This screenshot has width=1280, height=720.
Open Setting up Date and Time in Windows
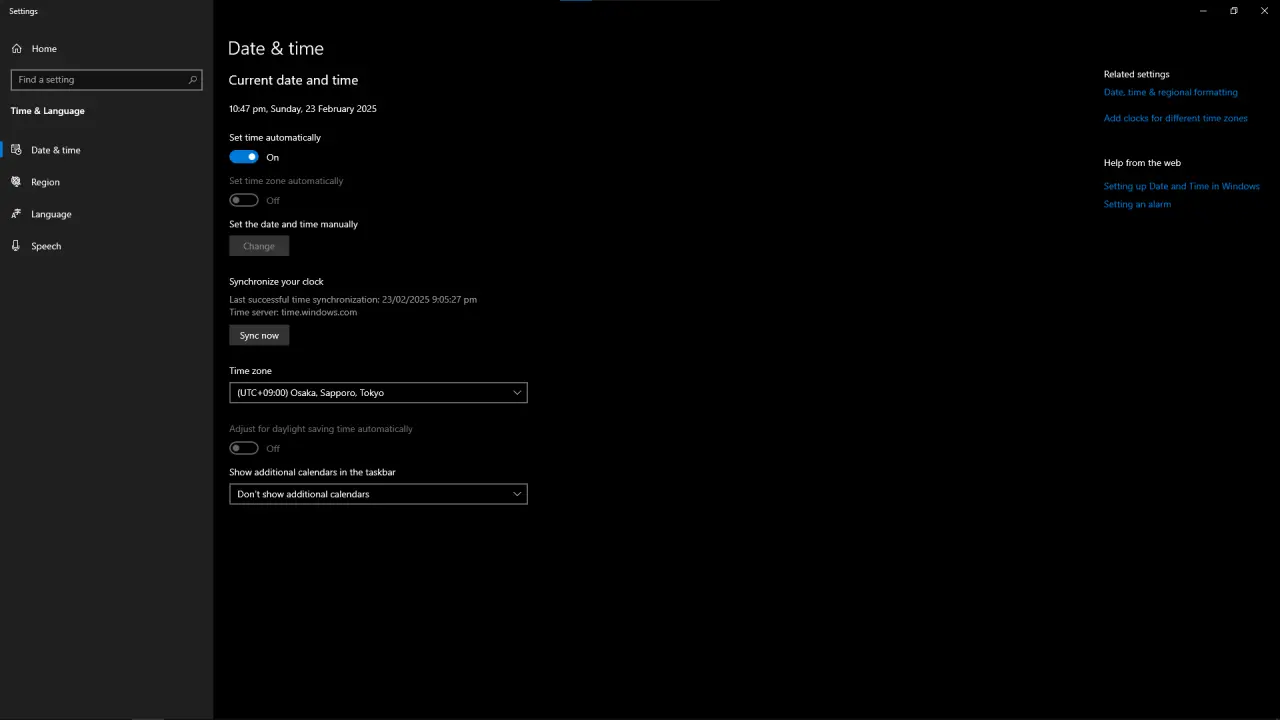pos(1181,186)
